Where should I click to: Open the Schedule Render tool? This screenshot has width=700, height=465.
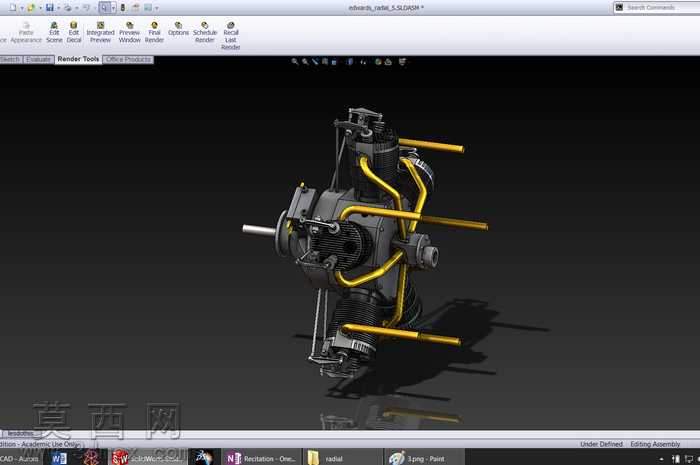pos(204,33)
